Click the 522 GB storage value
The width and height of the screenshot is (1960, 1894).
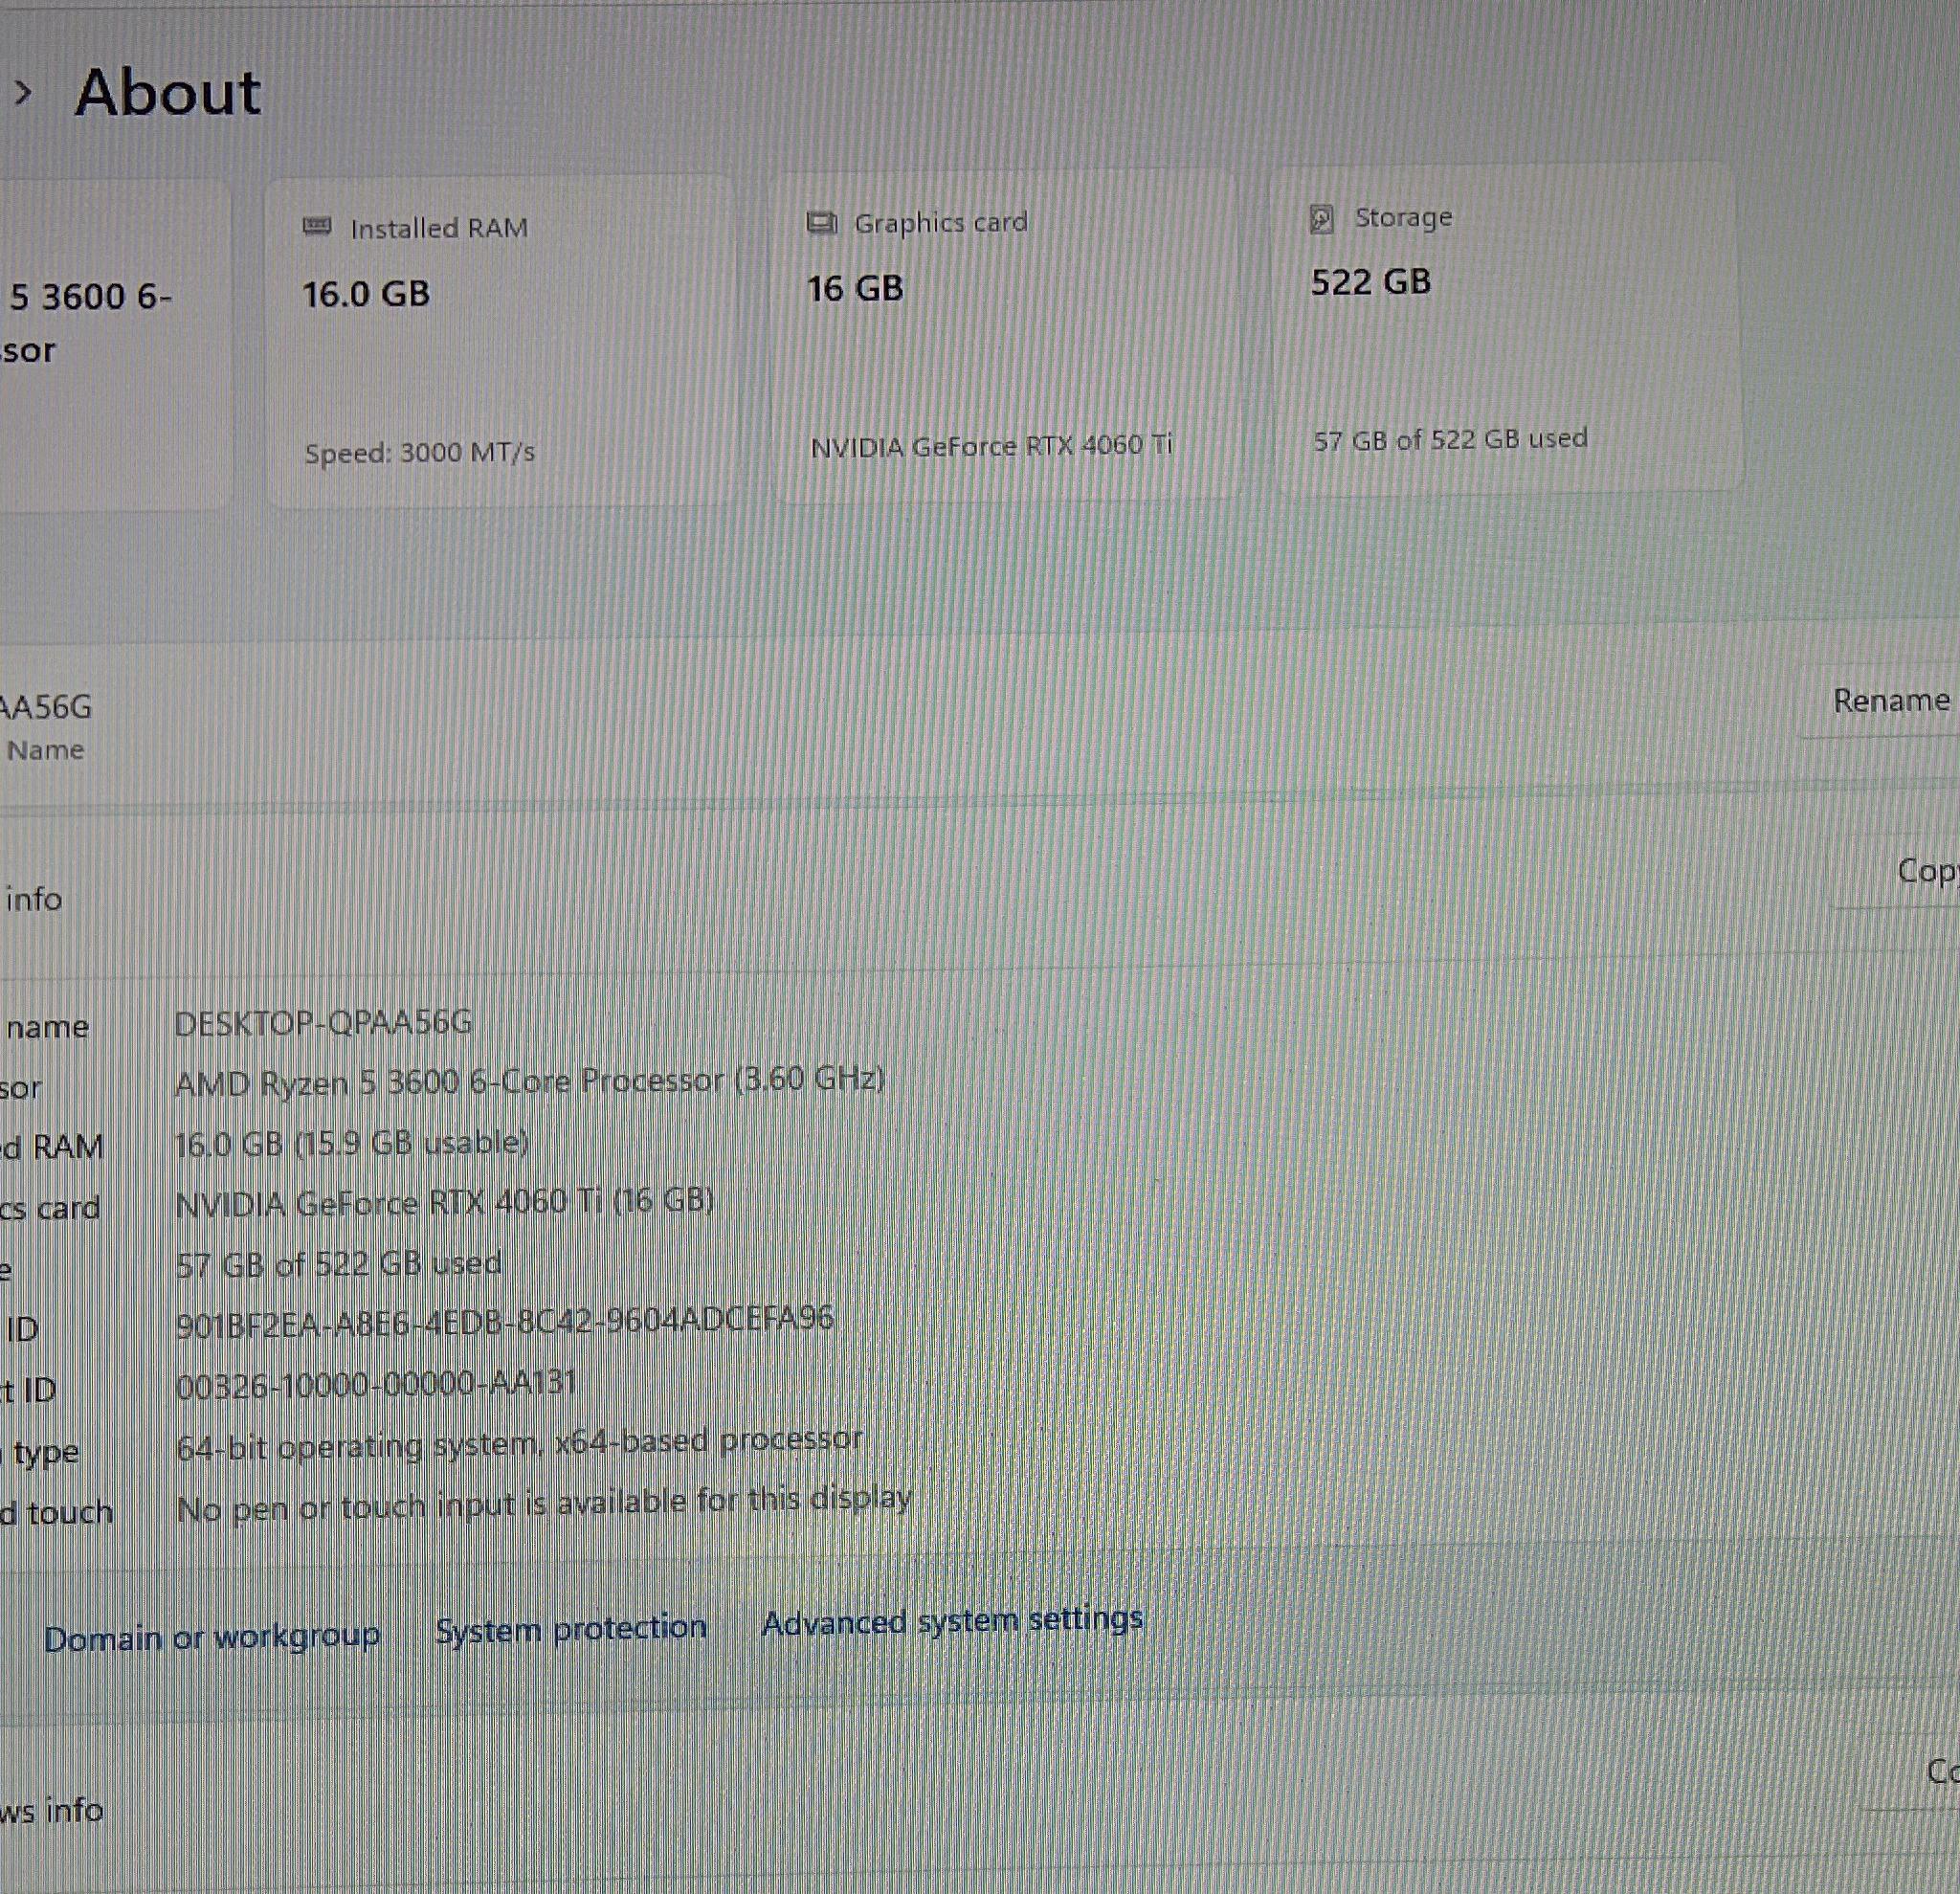1371,282
